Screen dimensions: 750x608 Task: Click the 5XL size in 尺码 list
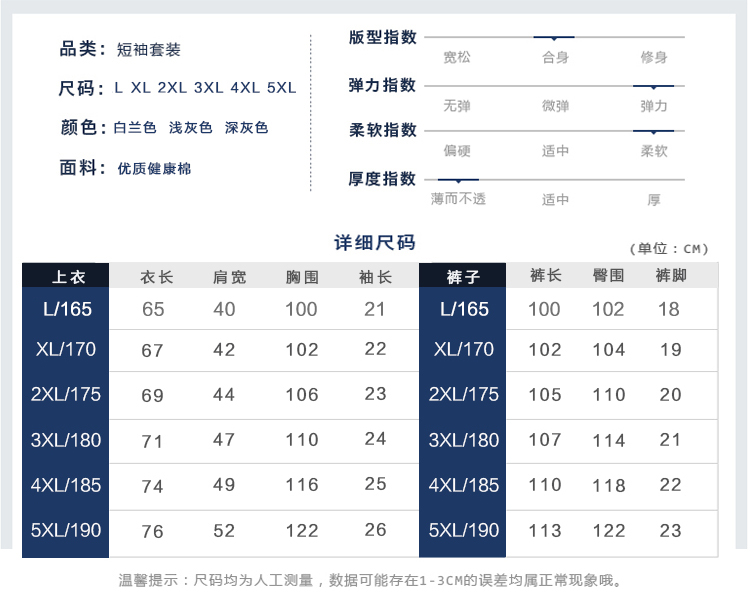coord(282,88)
